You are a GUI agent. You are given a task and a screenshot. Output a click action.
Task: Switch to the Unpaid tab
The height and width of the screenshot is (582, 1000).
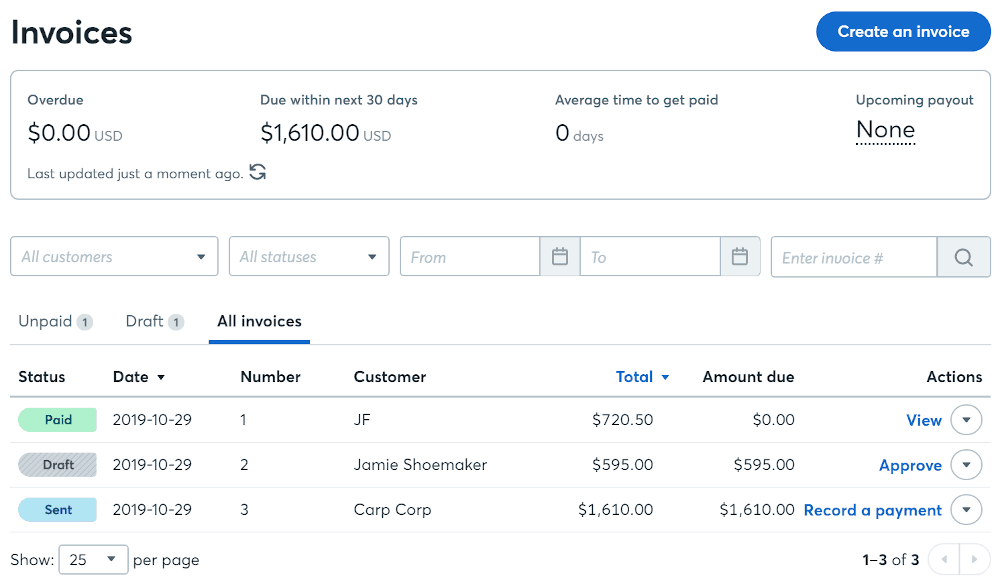coord(55,321)
